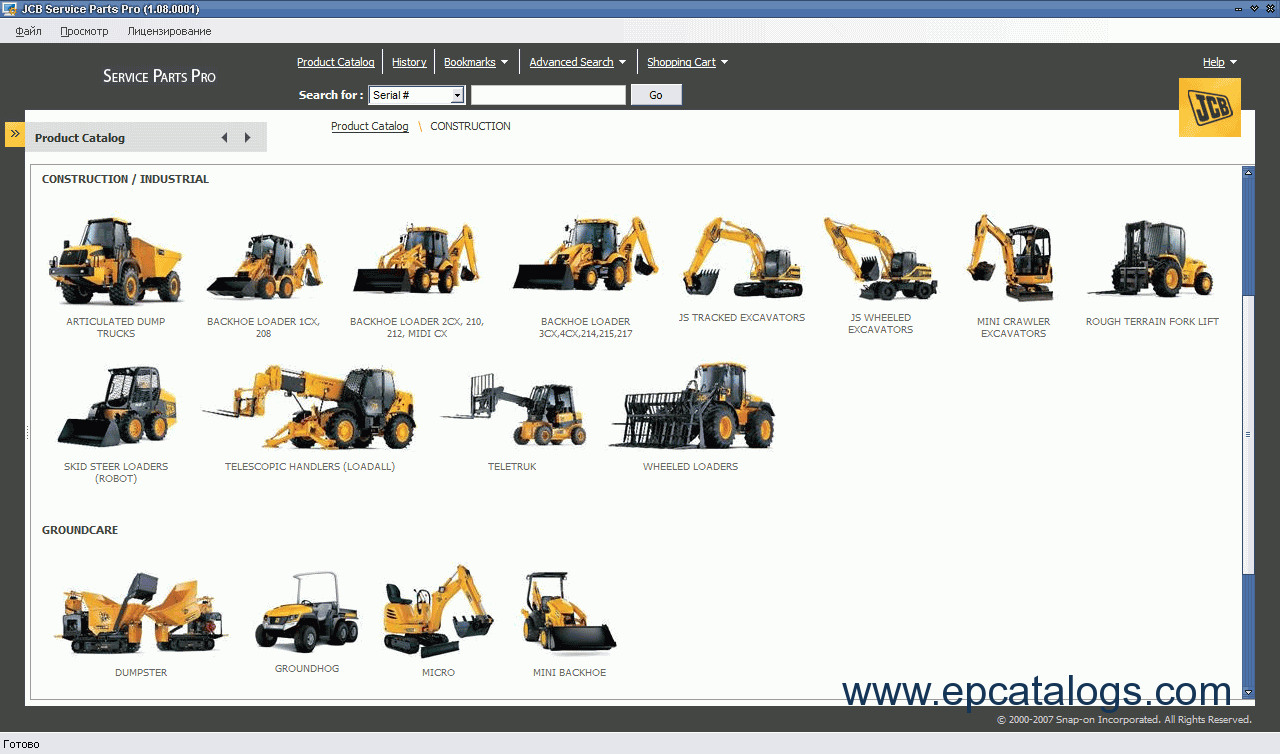The width and height of the screenshot is (1280, 754).
Task: Open the Teletruk machine image
Action: (512, 409)
